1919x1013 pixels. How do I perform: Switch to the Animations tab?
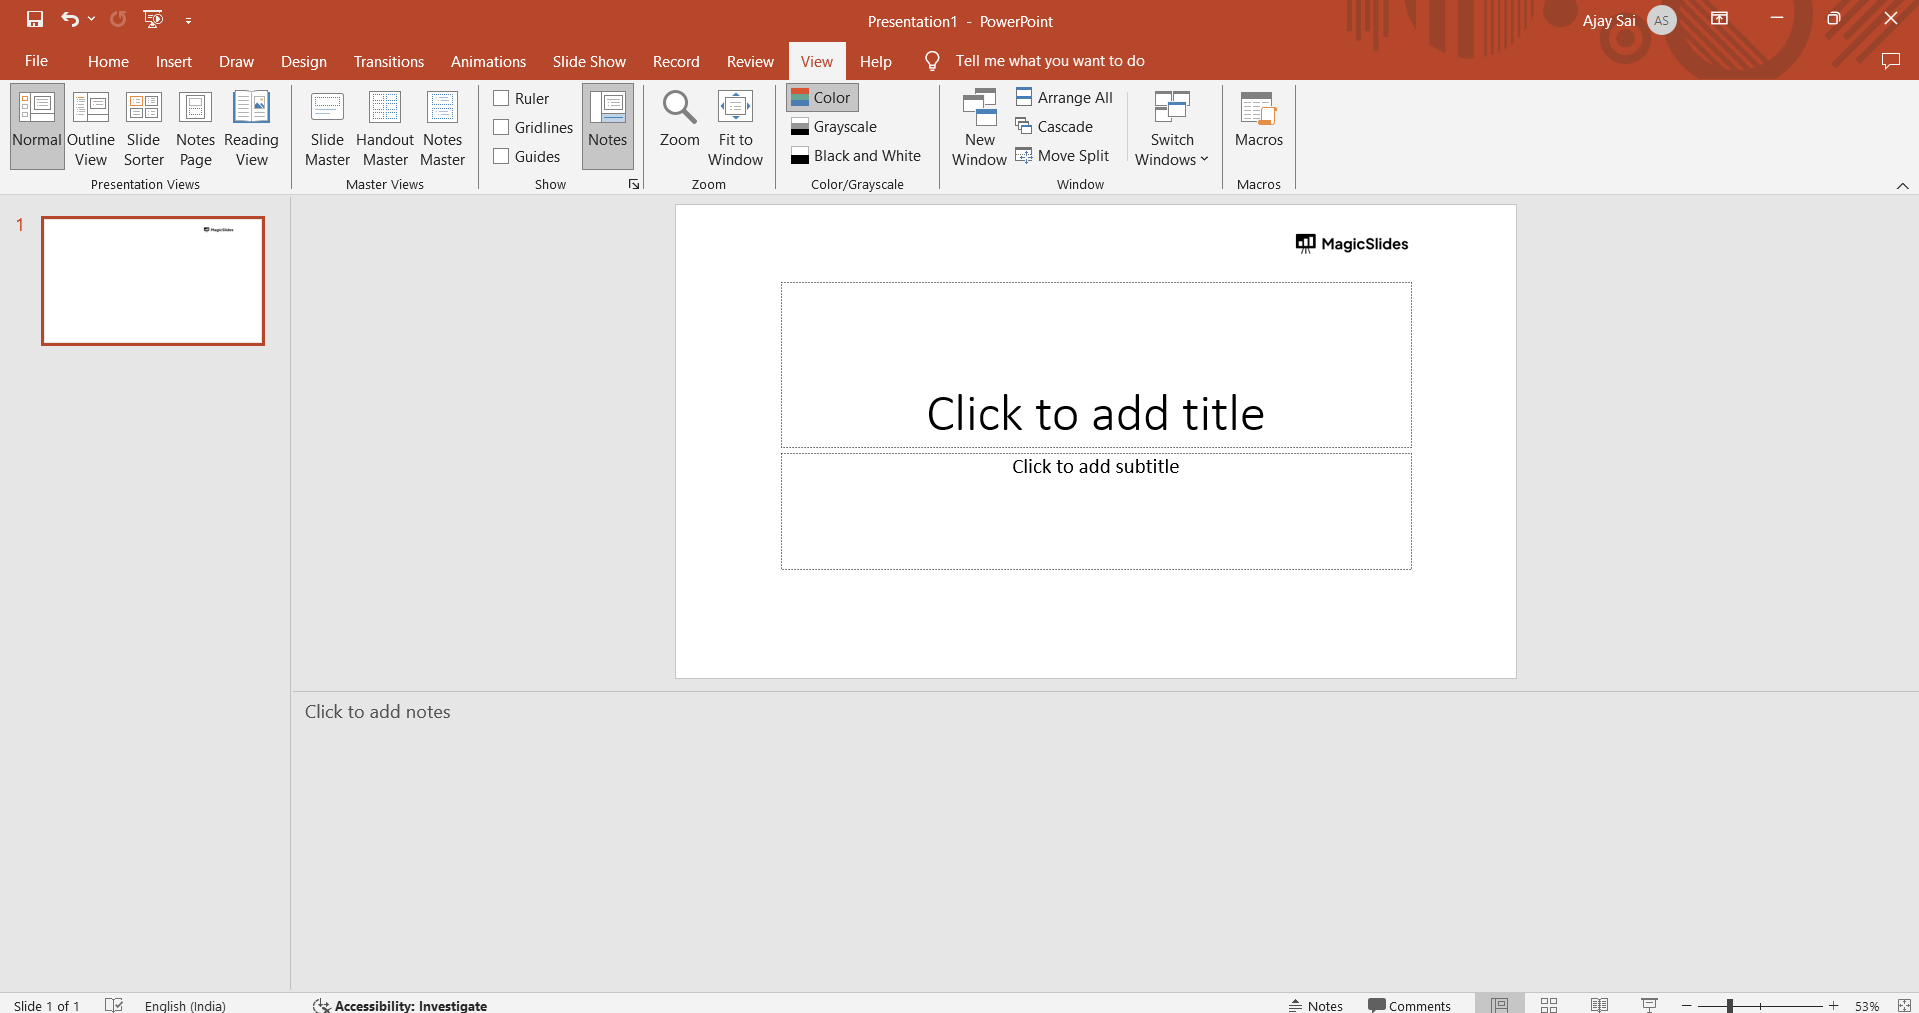point(488,62)
